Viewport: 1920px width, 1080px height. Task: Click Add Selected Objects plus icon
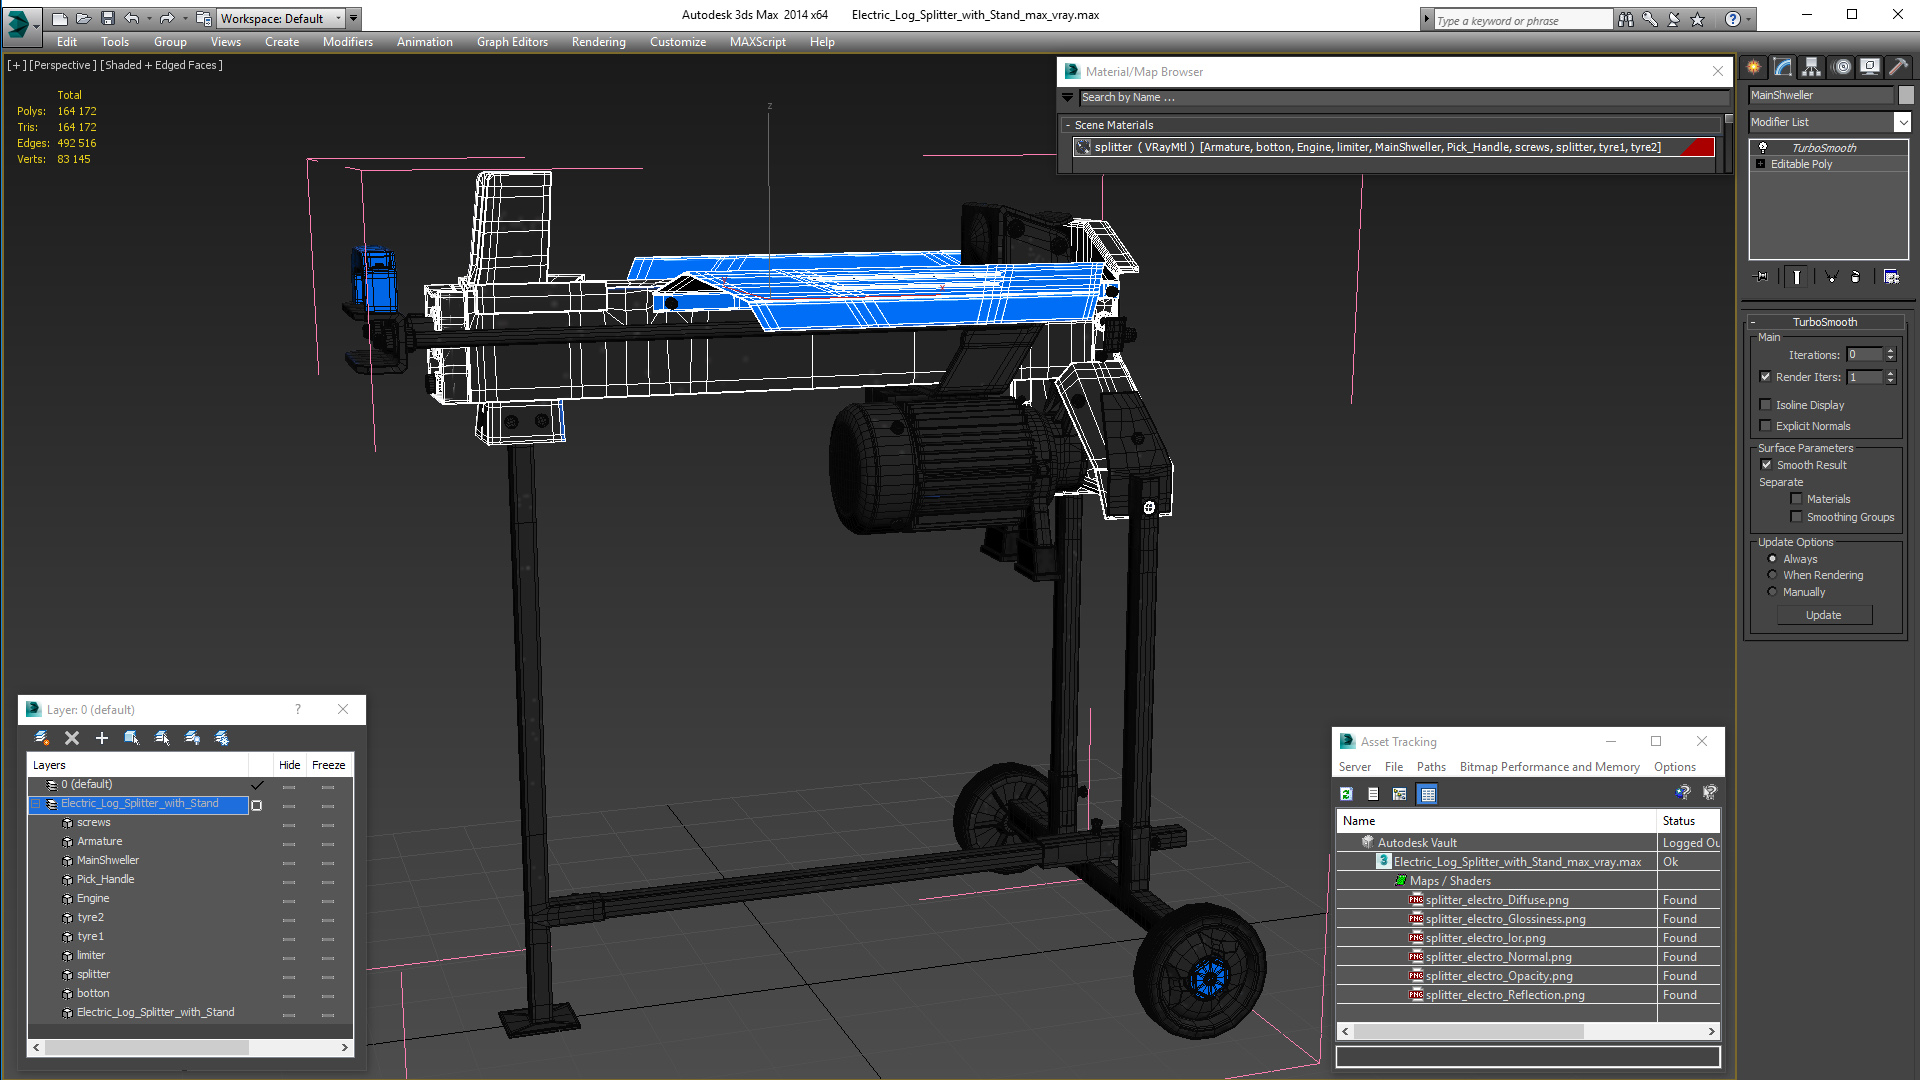coord(101,738)
